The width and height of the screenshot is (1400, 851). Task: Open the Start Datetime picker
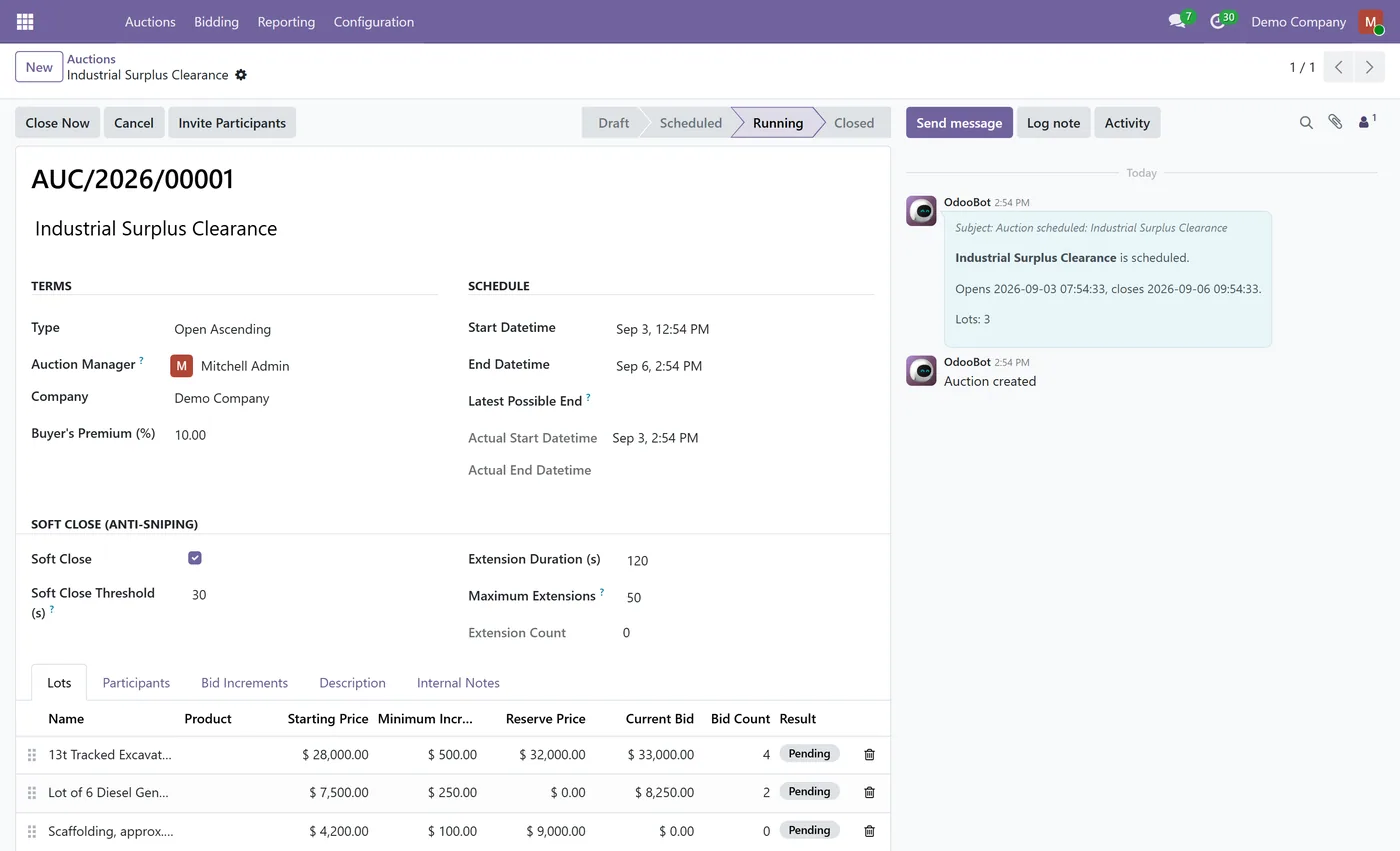(x=744, y=329)
